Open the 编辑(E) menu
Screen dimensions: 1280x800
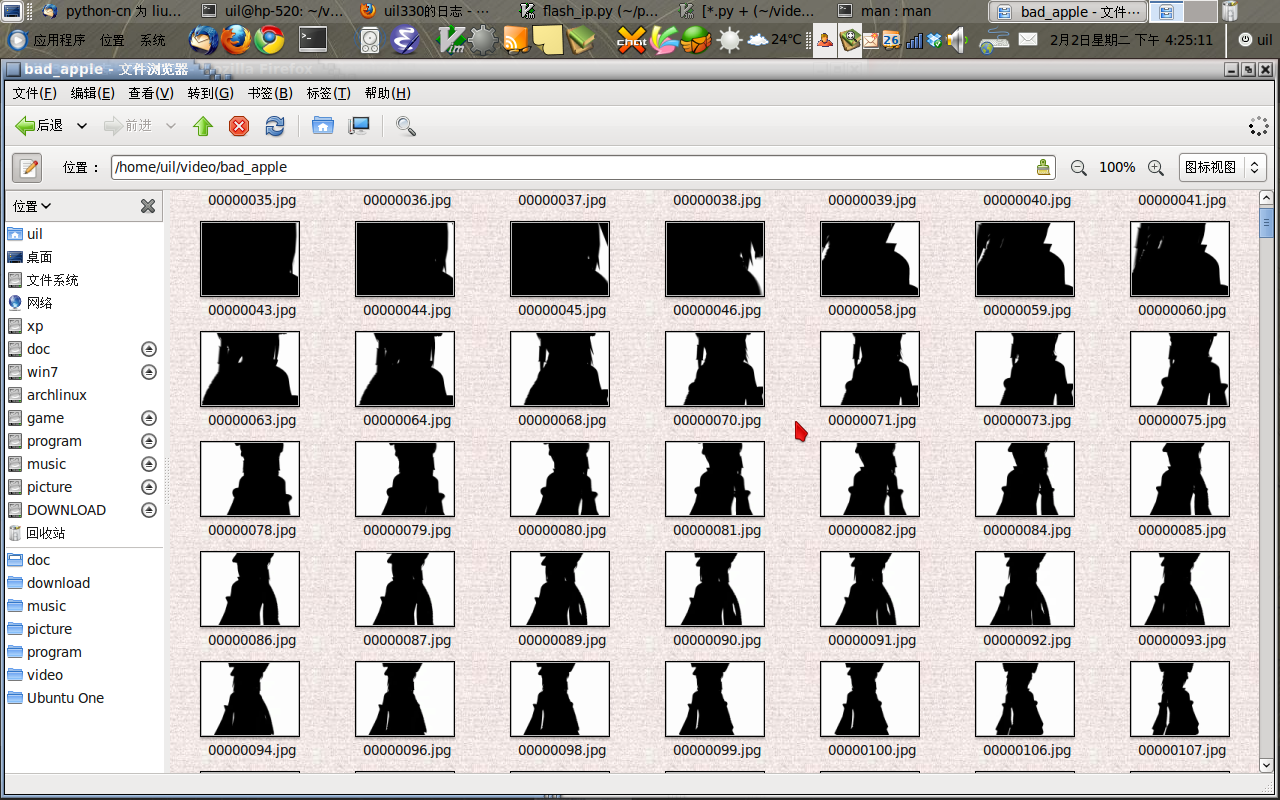[92, 93]
